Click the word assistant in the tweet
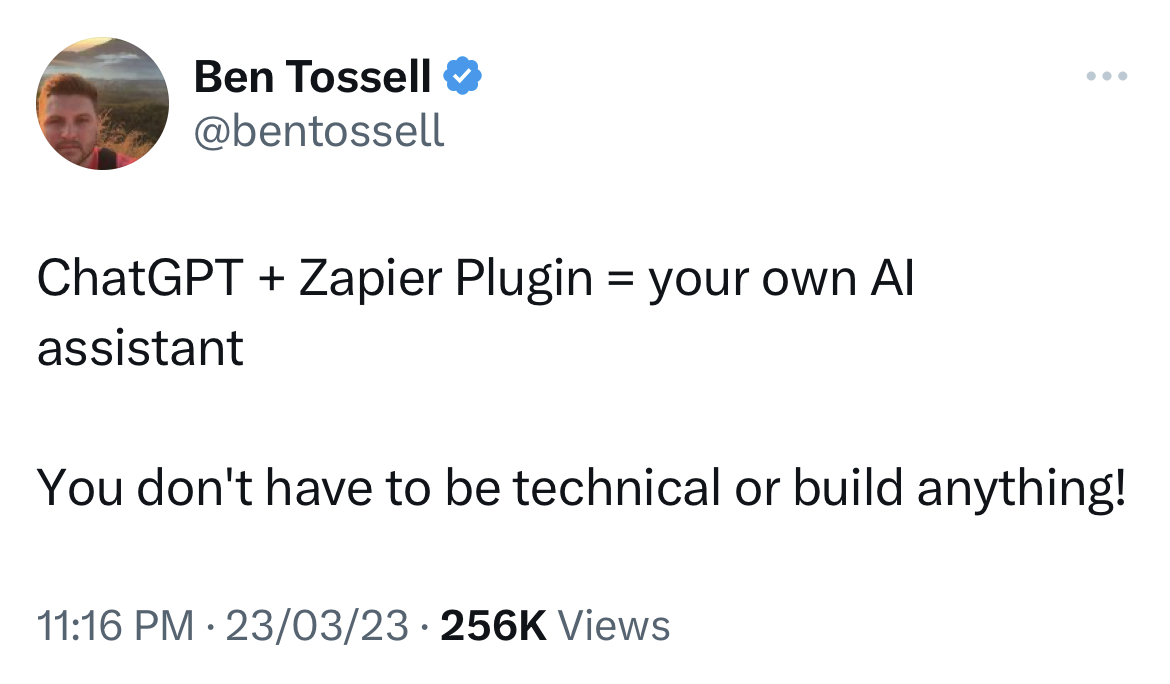This screenshot has height=684, width=1170. click(140, 348)
